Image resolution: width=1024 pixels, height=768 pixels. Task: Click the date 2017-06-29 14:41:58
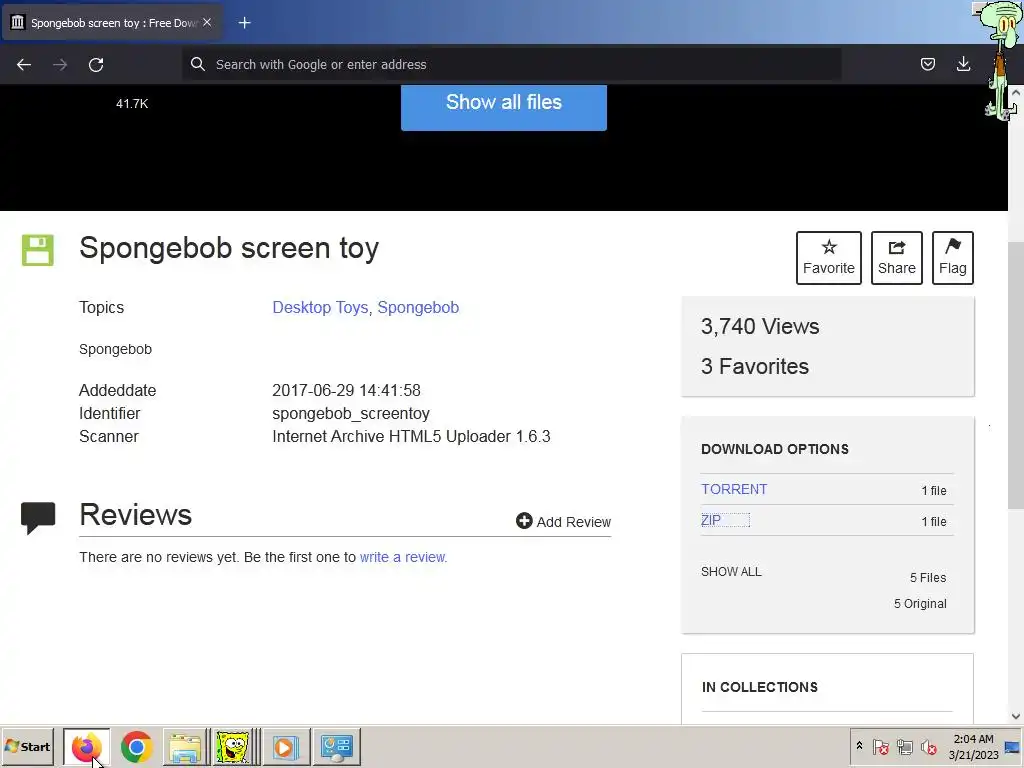346,391
